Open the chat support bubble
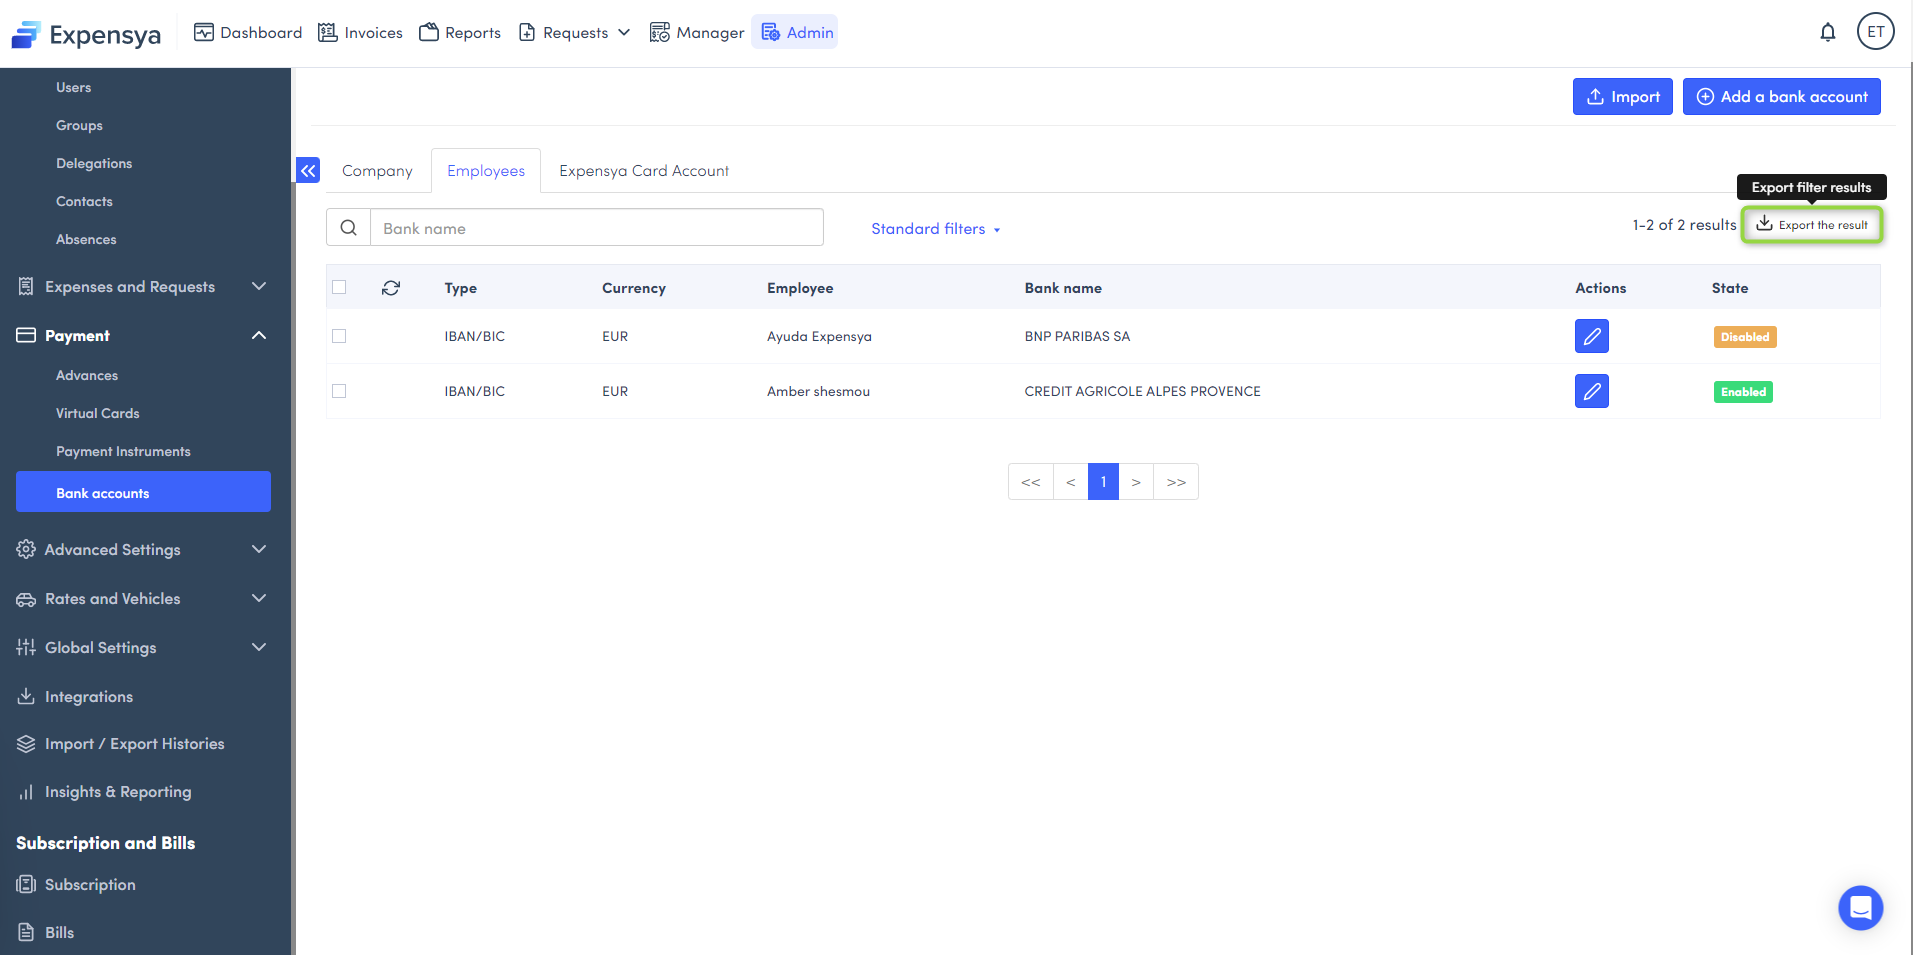 (x=1860, y=907)
